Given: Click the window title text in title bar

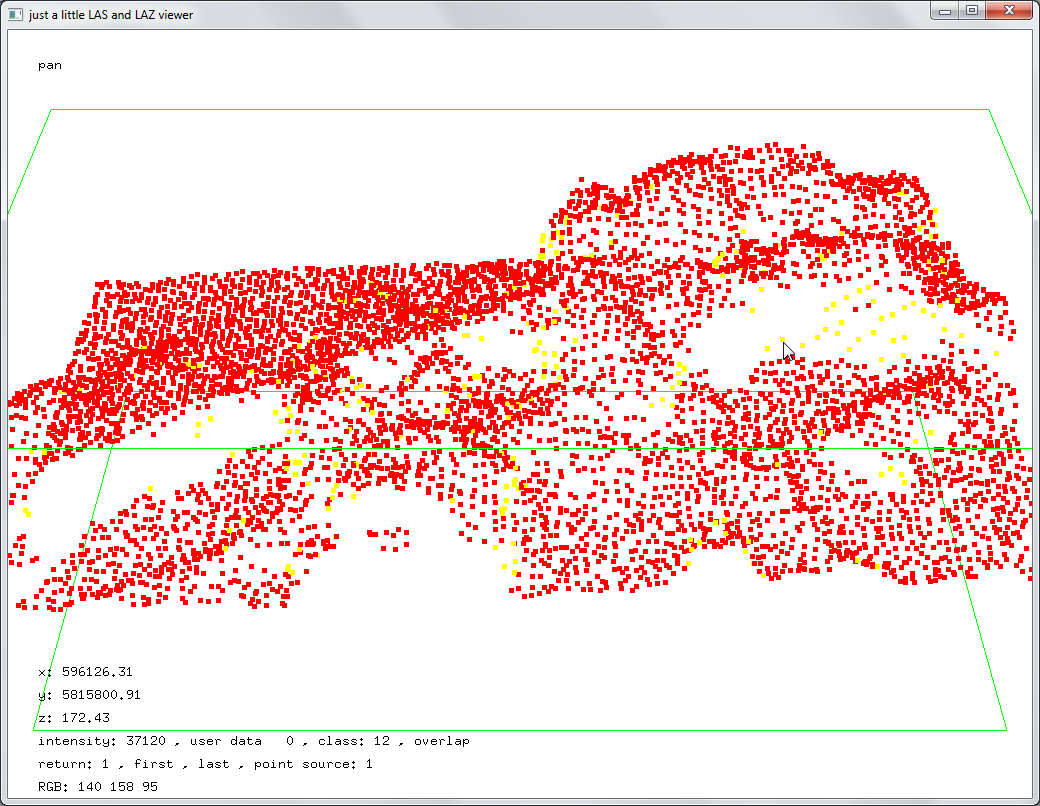Looking at the screenshot, I should click(x=111, y=15).
